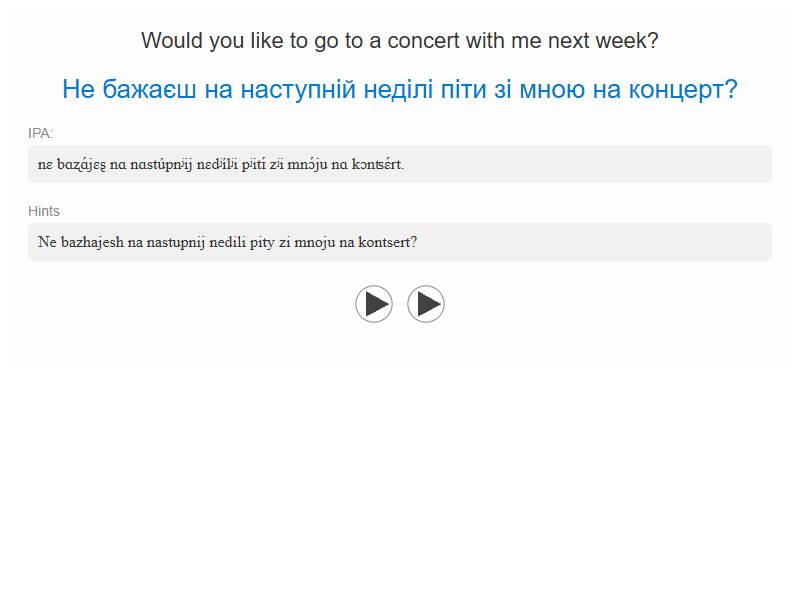Click inside the Hints transliteration box
This screenshot has width=800, height=600.
[x=400, y=242]
